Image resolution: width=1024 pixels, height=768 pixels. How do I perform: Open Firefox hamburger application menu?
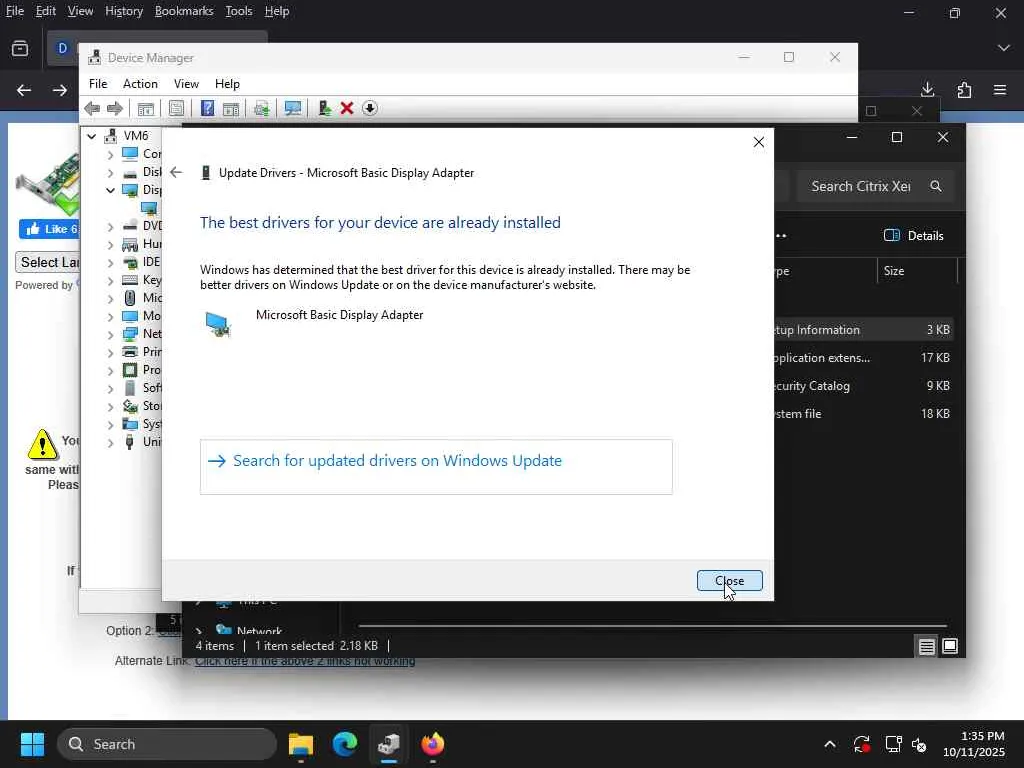1000,89
